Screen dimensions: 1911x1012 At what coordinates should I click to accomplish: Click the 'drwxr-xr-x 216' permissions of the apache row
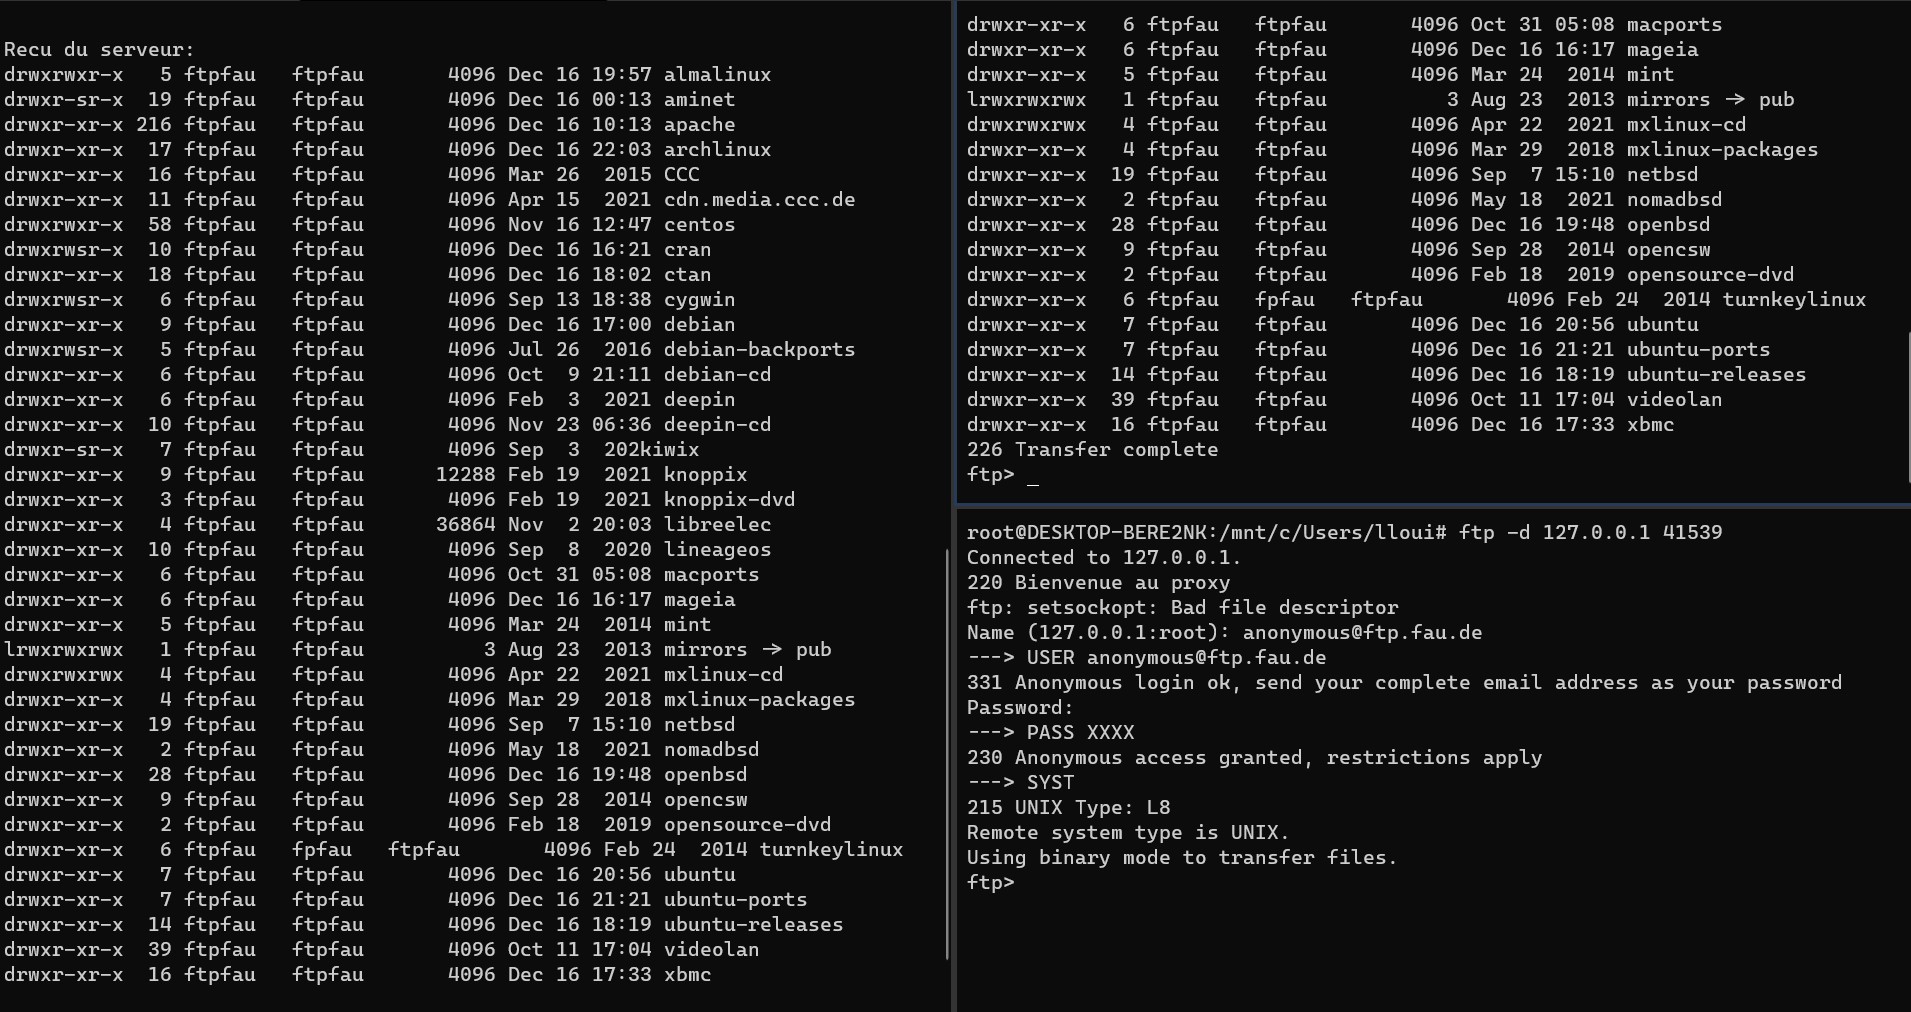point(87,125)
